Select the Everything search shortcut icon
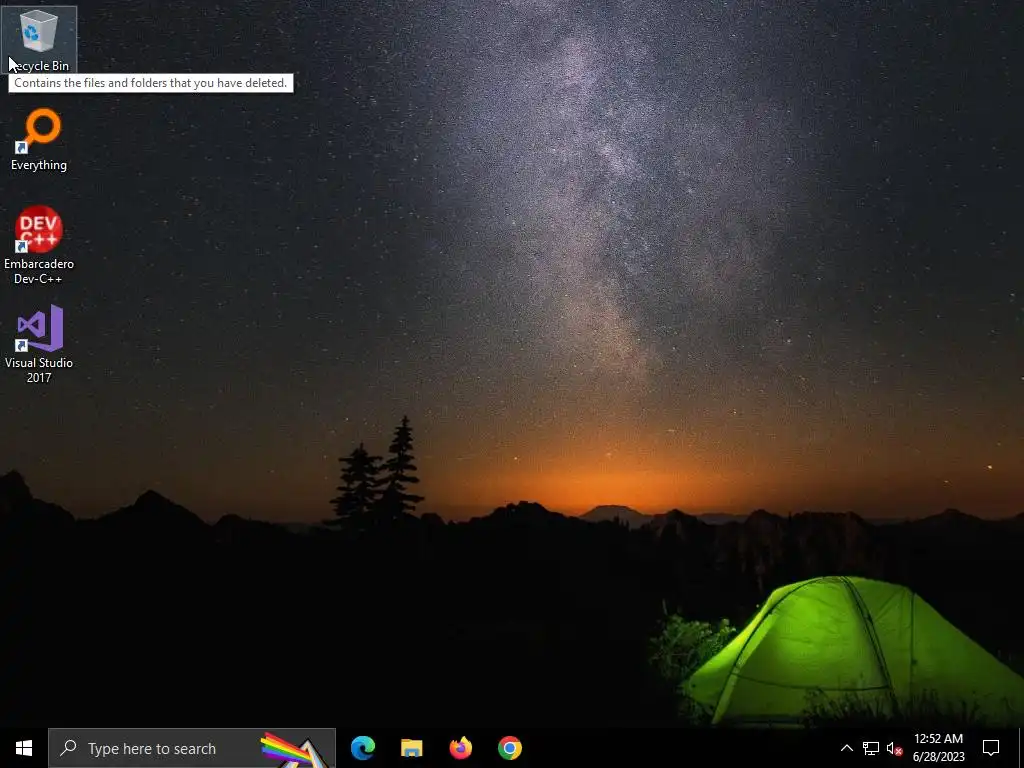The height and width of the screenshot is (768, 1024). point(39,130)
